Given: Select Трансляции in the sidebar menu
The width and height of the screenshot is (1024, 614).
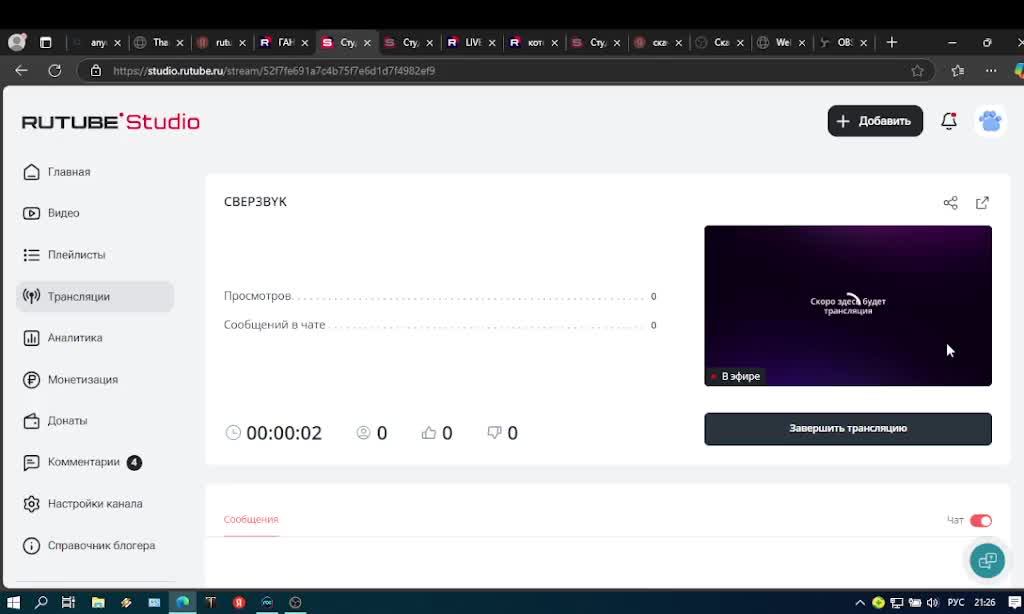Looking at the screenshot, I should 95,297.
